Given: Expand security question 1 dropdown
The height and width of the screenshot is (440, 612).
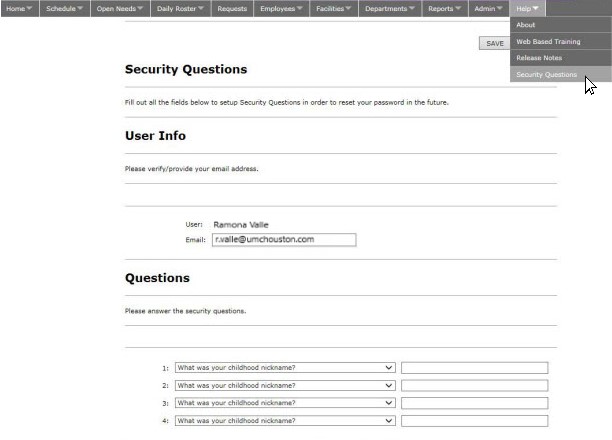Looking at the screenshot, I should click(x=285, y=367).
